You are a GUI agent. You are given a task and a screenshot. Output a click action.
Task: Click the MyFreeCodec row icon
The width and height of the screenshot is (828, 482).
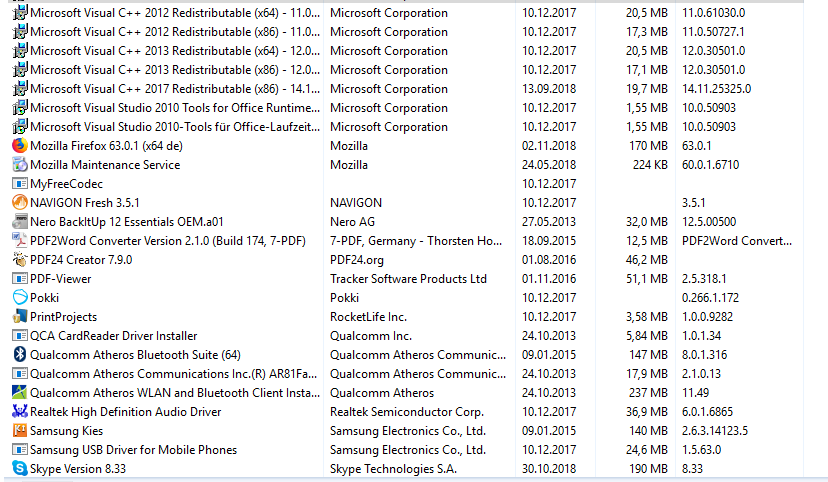tap(20, 184)
